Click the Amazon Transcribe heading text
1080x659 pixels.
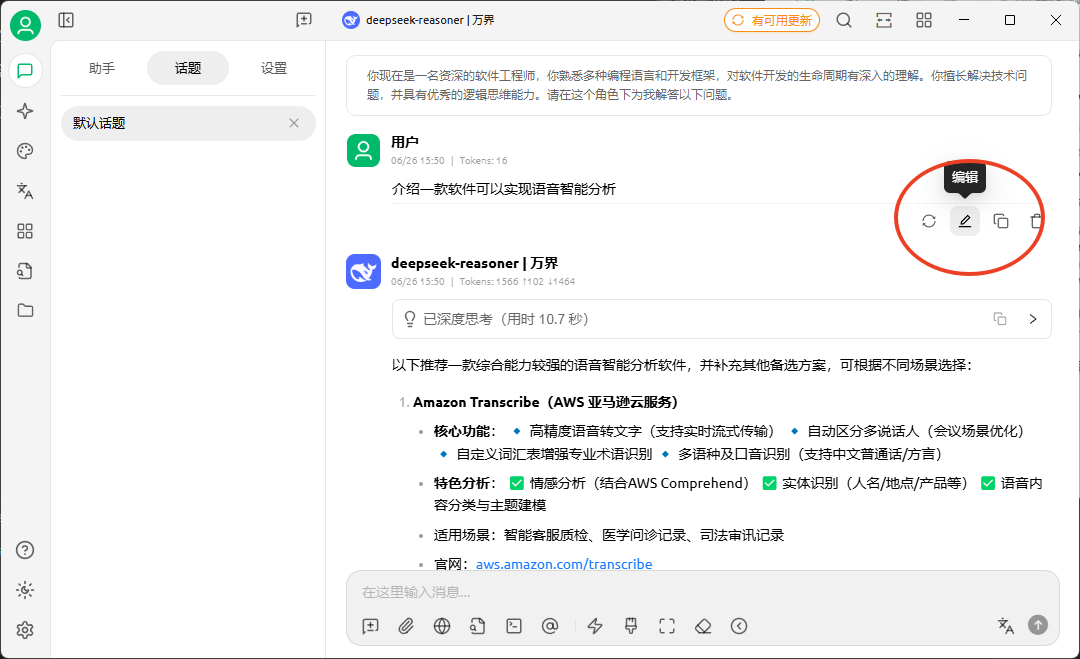point(546,402)
